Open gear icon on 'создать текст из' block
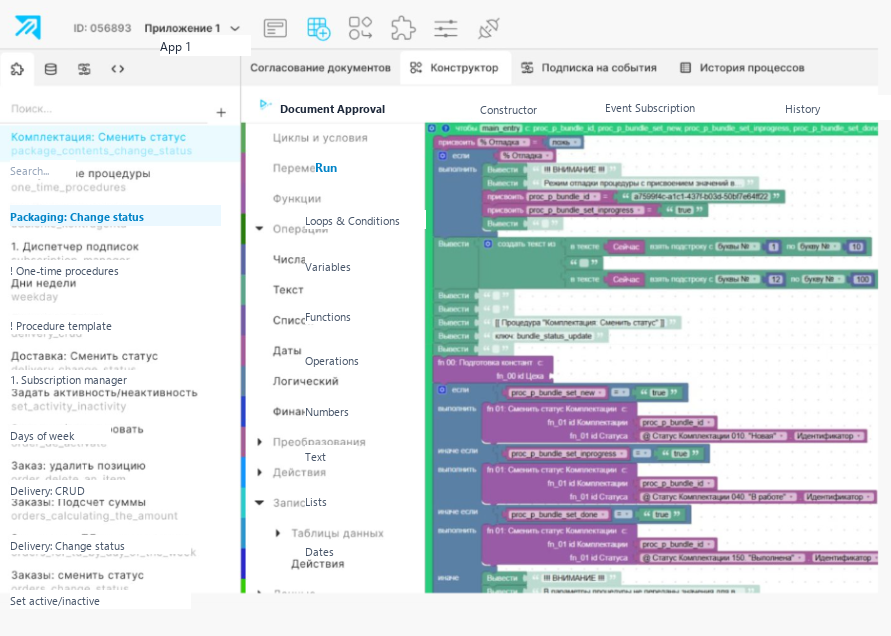The image size is (891, 636). [488, 244]
